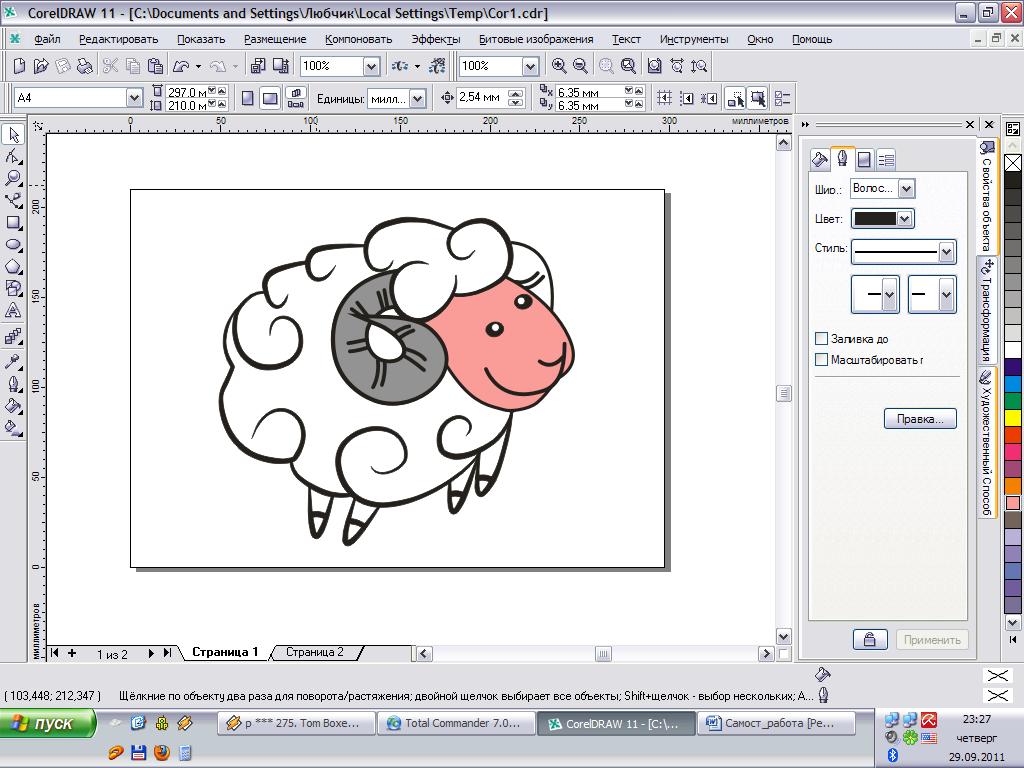Viewport: 1024px width, 768px height.
Task: Switch to 'Страница 2' page tab
Action: [314, 652]
